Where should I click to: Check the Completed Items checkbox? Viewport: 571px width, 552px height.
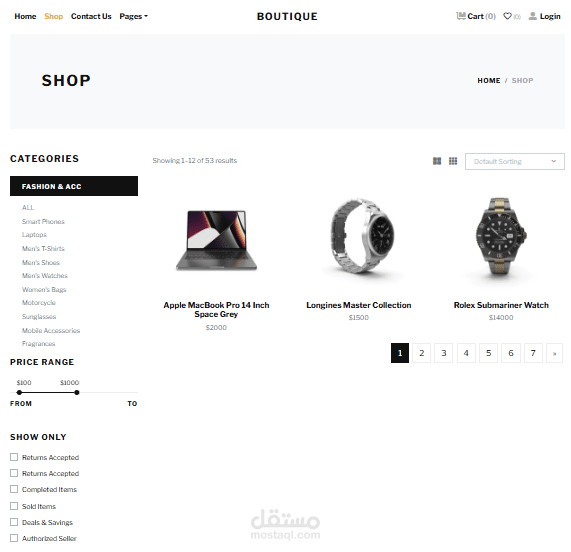tap(14, 489)
